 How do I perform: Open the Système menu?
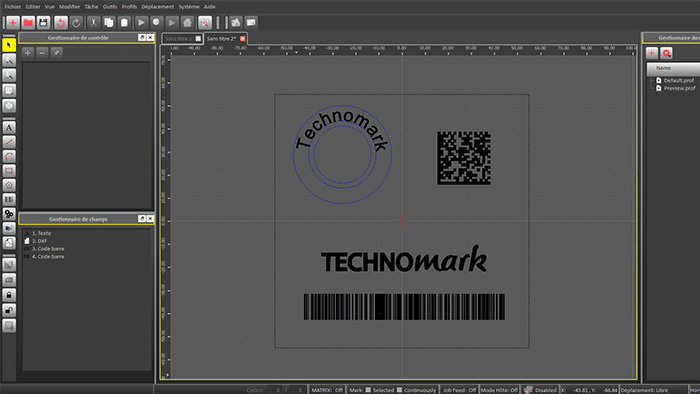(x=189, y=7)
